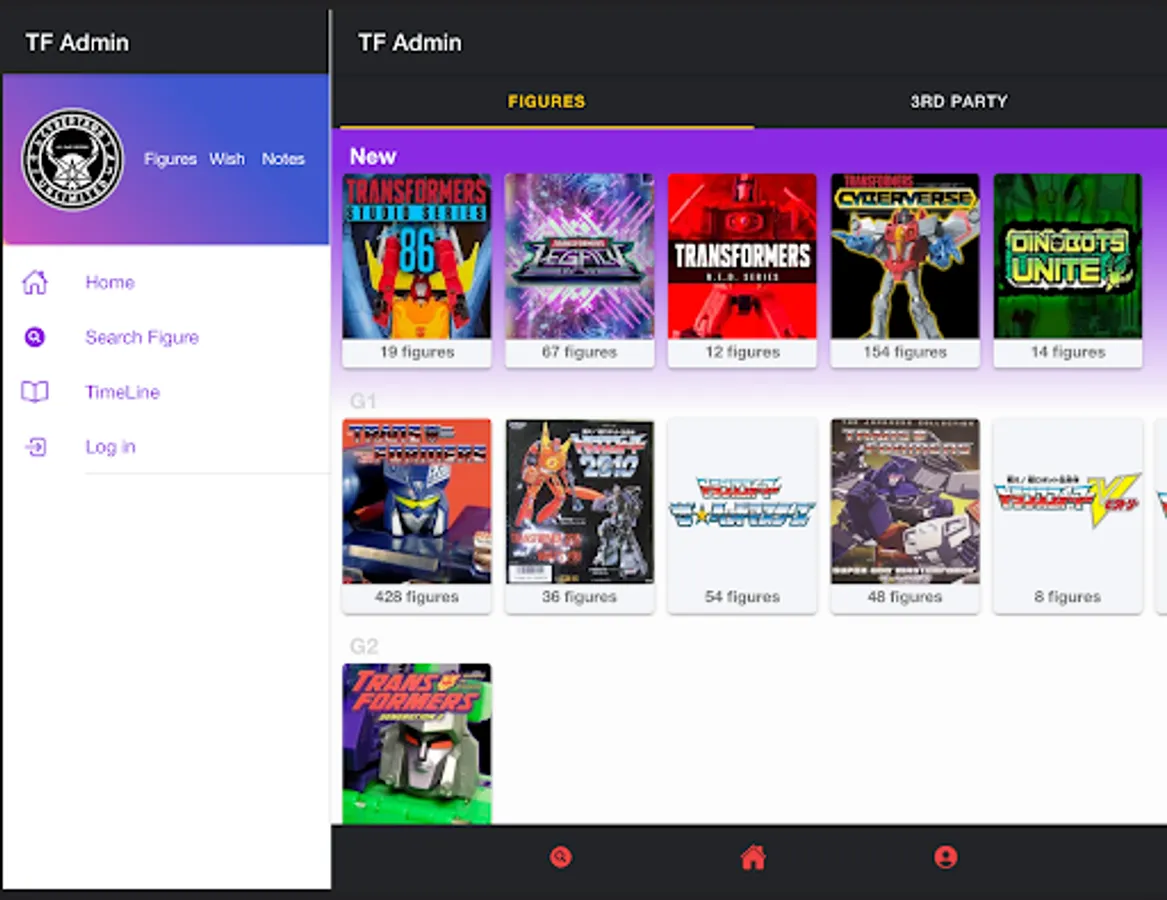Click the TimeLine book icon
The width and height of the screenshot is (1167, 900).
coord(34,392)
